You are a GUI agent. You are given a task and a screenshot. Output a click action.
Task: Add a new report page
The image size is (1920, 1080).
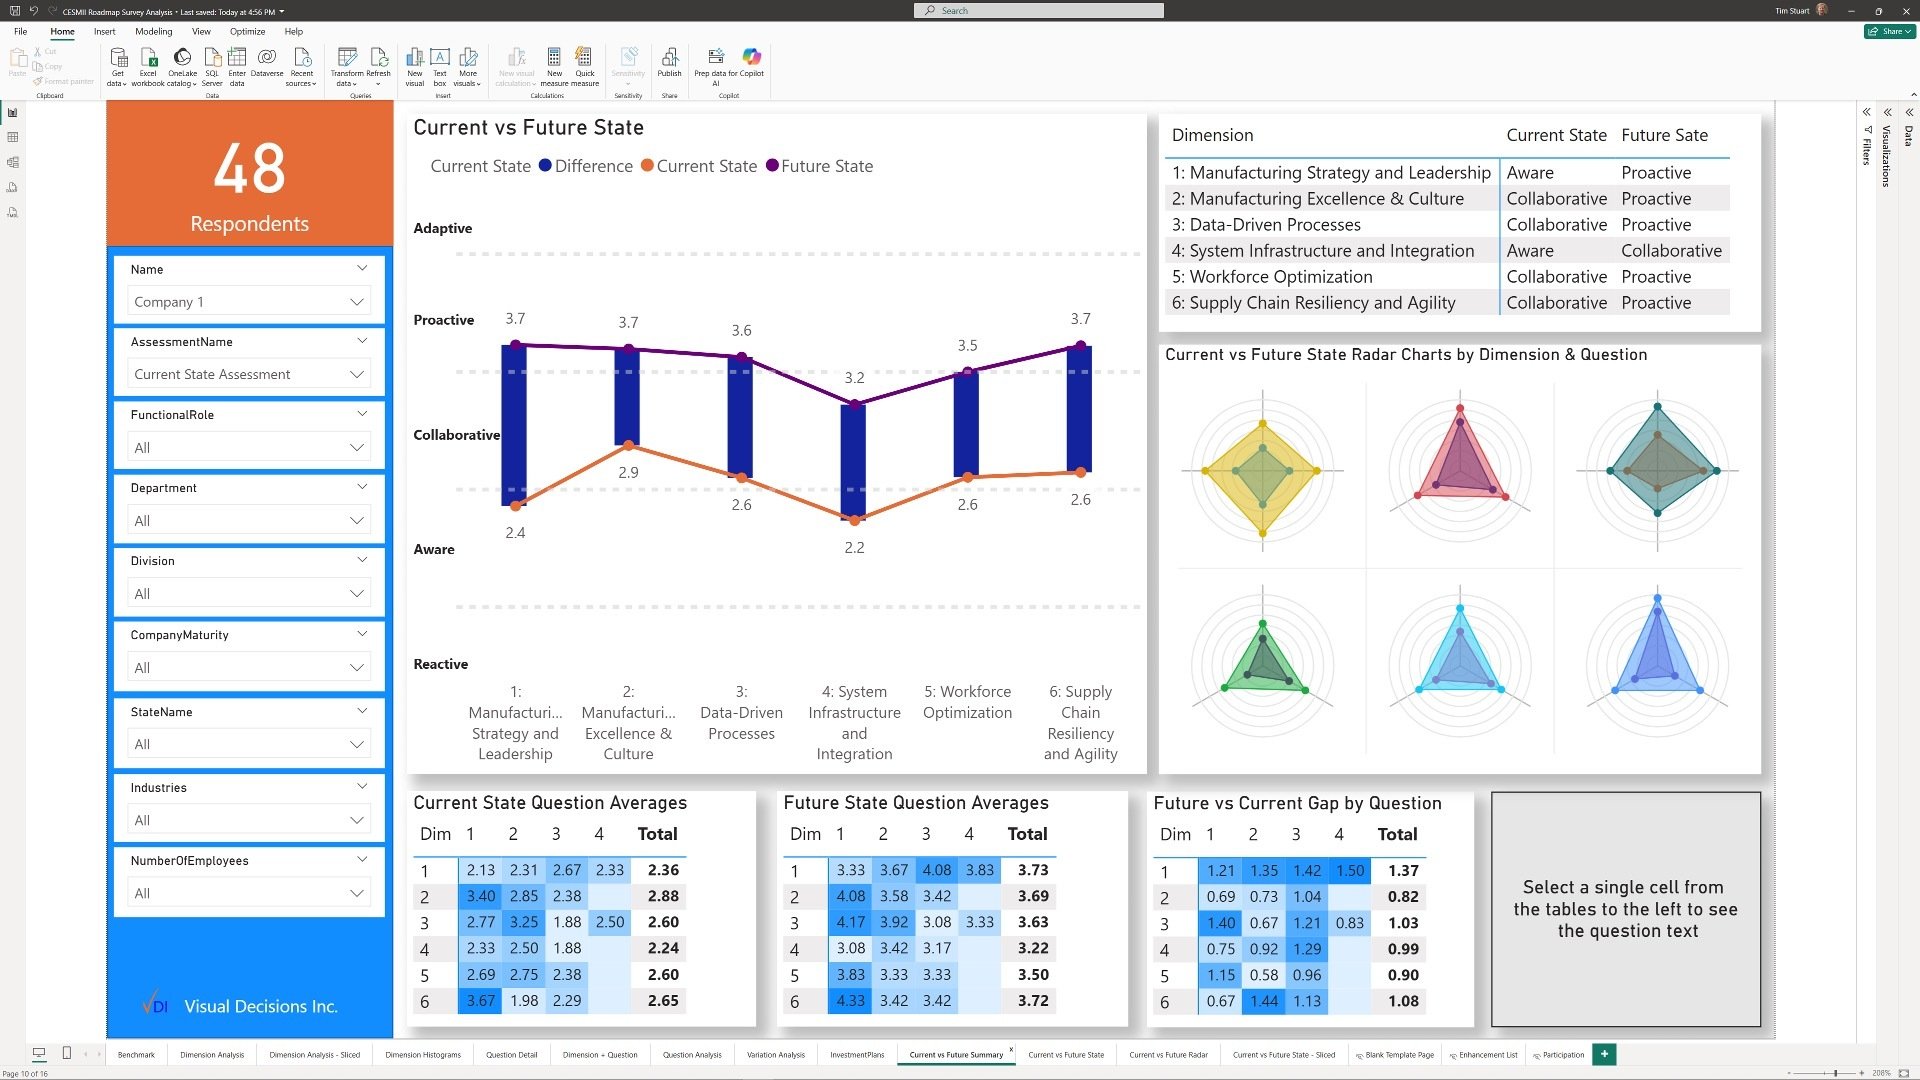(1604, 1054)
